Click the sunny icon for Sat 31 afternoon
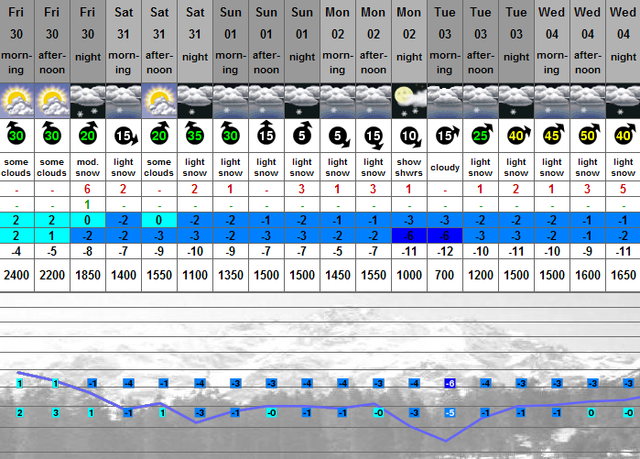The width and height of the screenshot is (640, 459). (160, 101)
